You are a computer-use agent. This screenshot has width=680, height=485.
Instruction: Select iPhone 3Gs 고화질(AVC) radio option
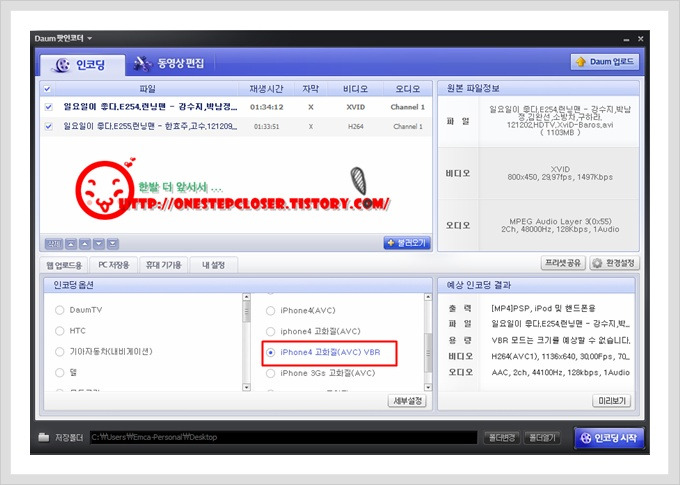coord(270,373)
